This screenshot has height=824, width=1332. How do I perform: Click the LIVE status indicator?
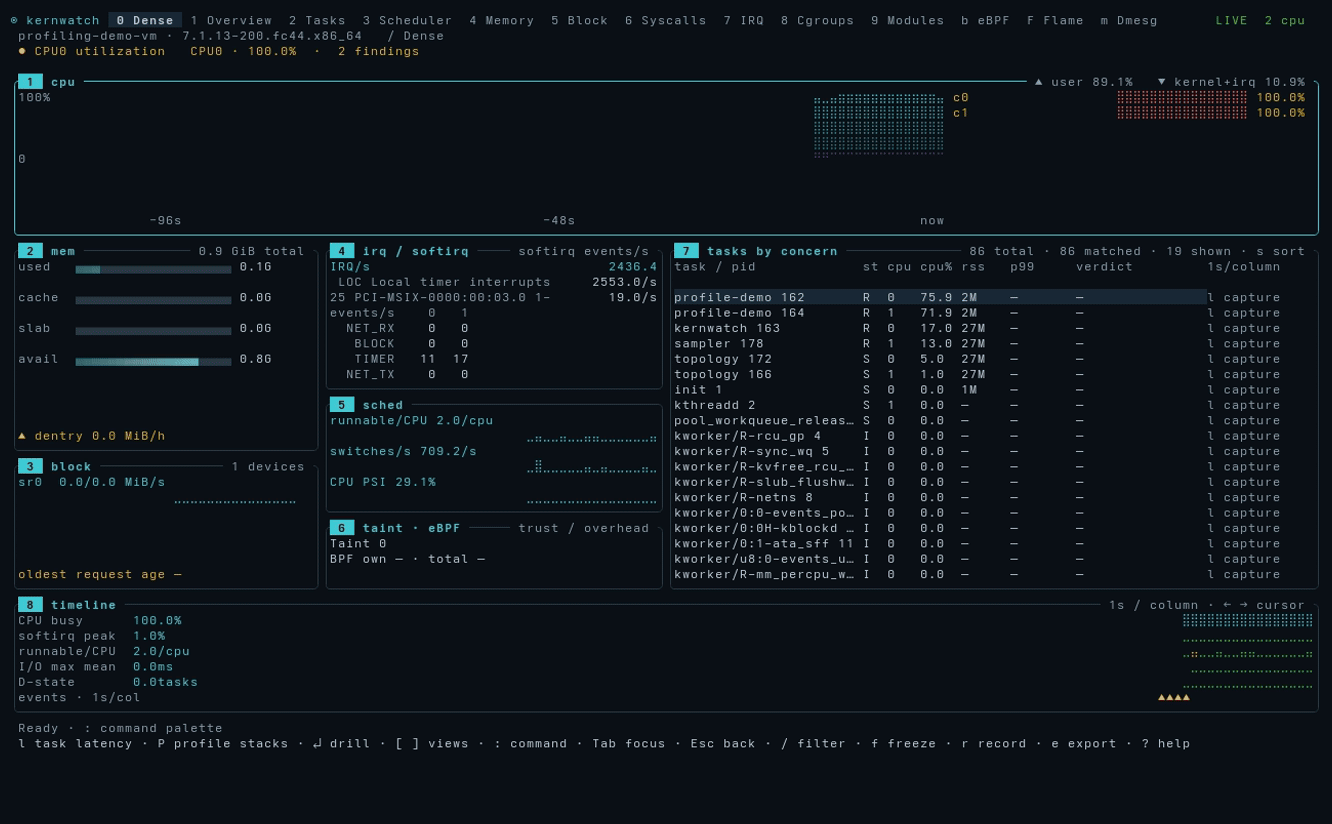click(1231, 20)
